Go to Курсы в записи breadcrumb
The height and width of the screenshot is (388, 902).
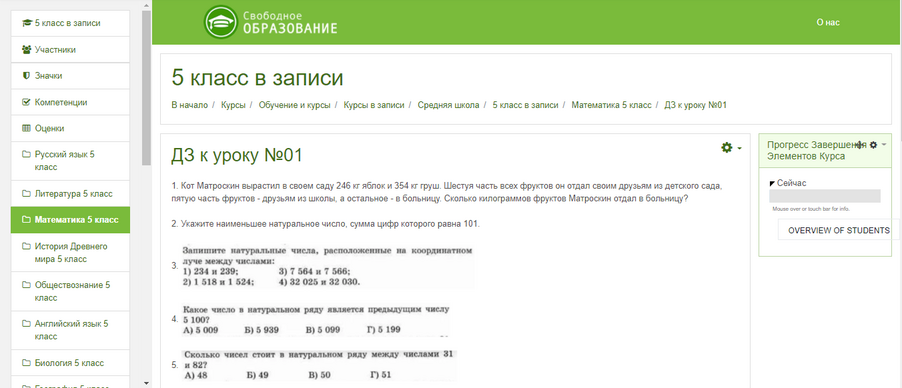[374, 105]
